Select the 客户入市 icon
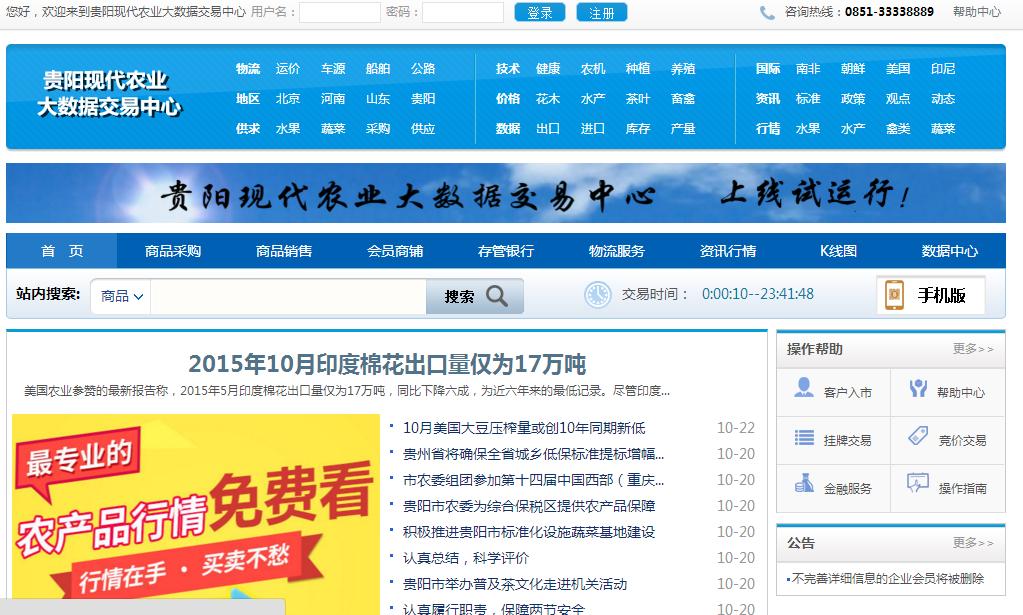Viewport: 1023px width, 615px height. coord(804,387)
